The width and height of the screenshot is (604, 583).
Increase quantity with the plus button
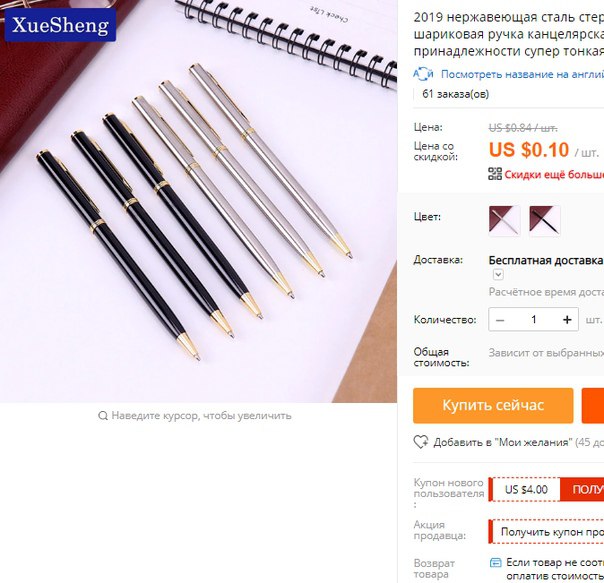click(x=567, y=319)
